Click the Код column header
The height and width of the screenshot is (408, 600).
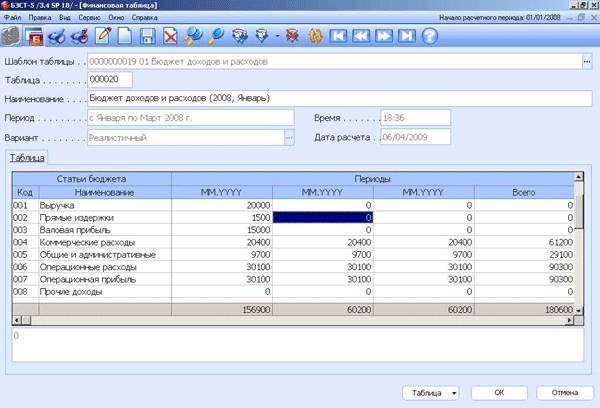25,192
